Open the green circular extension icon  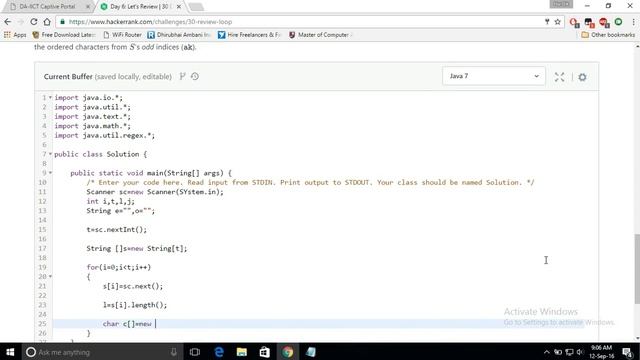(x=618, y=22)
